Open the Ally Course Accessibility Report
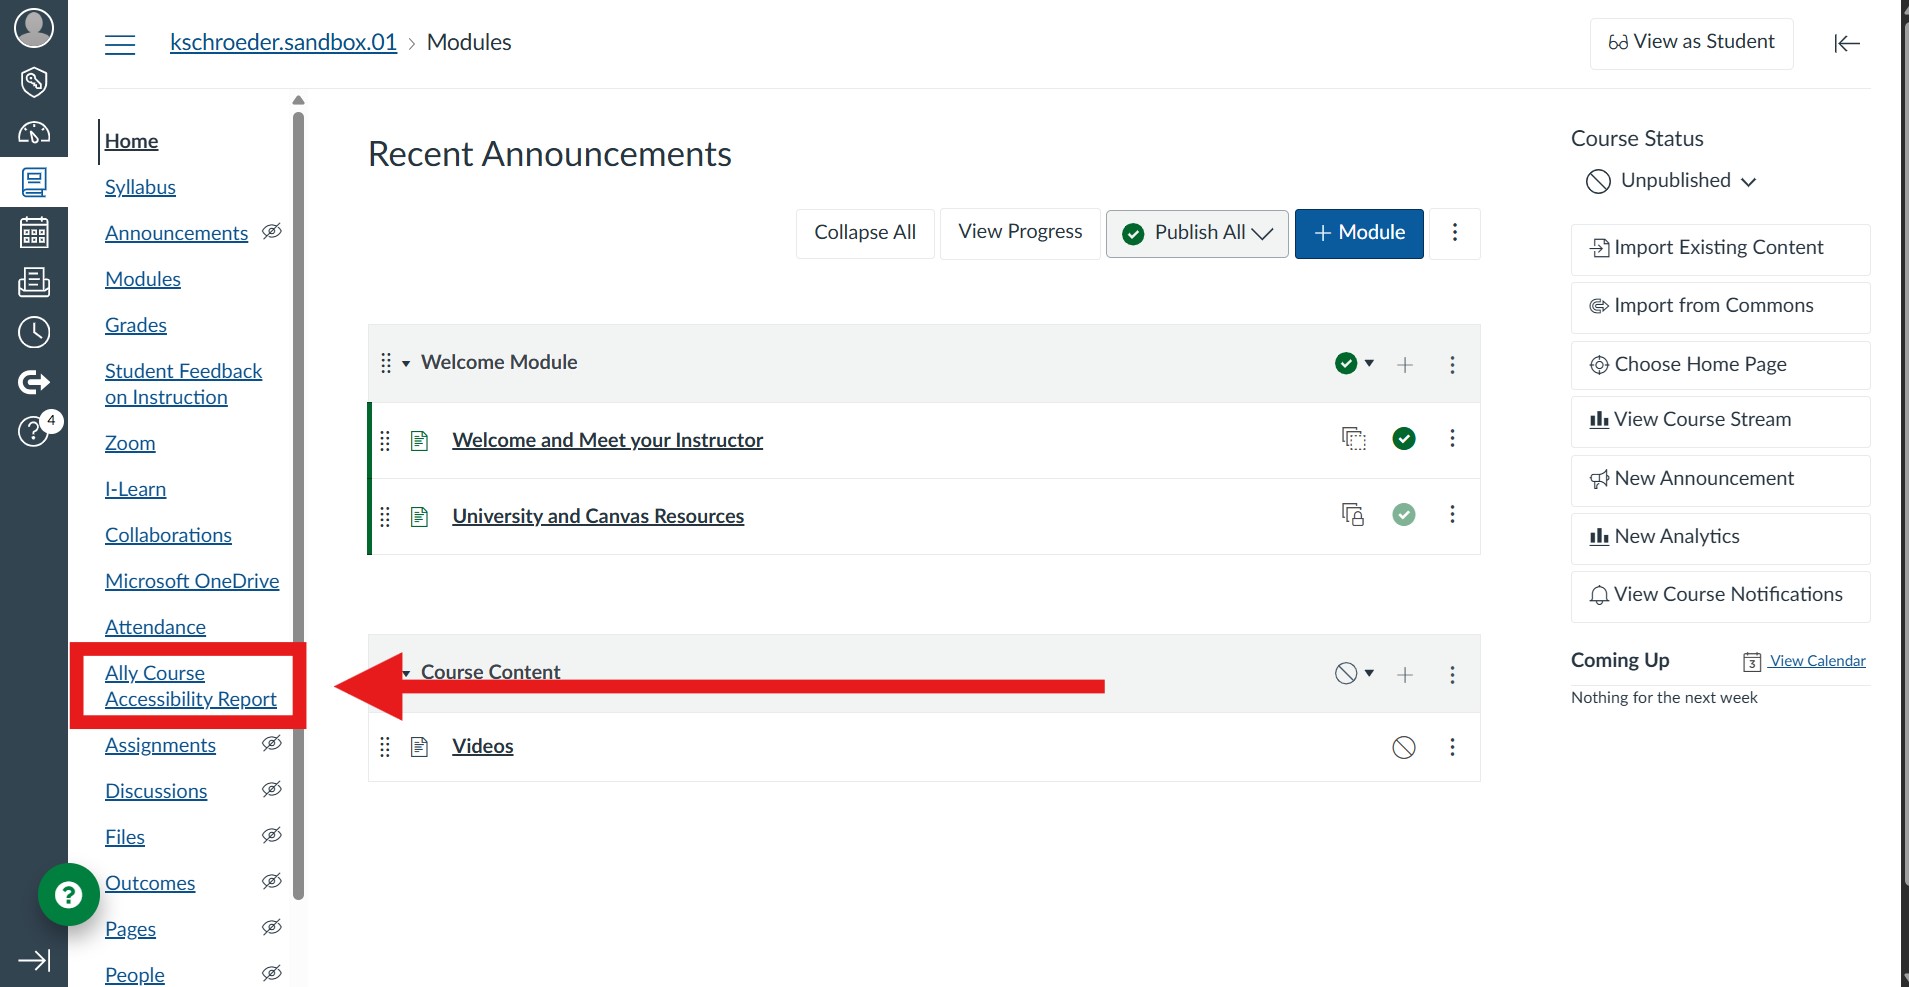Image resolution: width=1909 pixels, height=987 pixels. [x=190, y=686]
